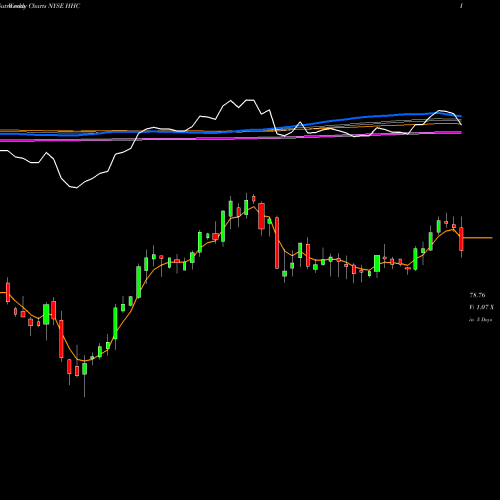The width and height of the screenshot is (500, 500).
Task: Click the price value '78.76'
Action: click(477, 295)
